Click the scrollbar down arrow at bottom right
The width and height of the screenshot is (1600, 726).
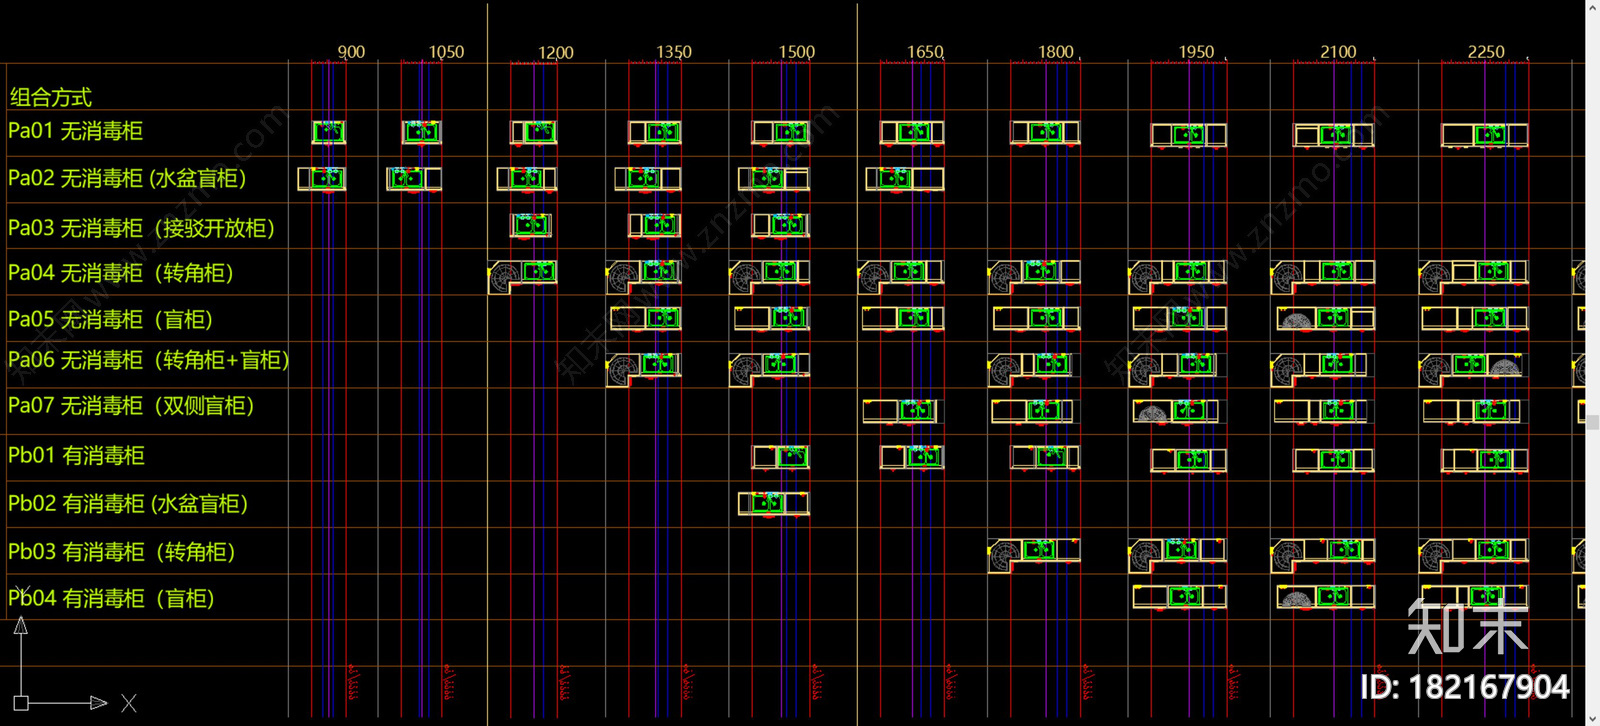(x=1592, y=718)
